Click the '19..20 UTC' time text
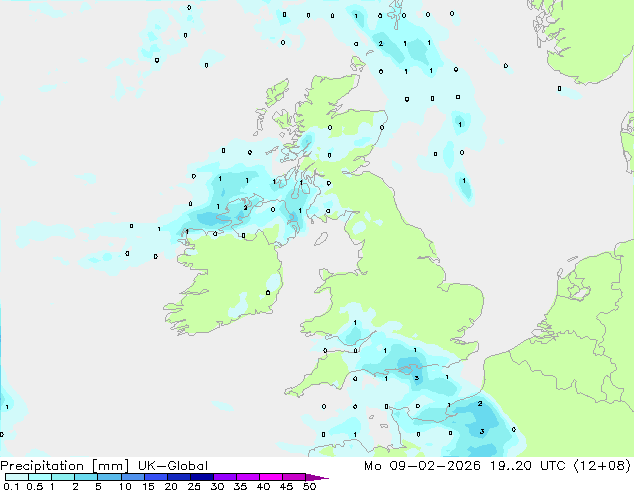 click(x=527, y=466)
